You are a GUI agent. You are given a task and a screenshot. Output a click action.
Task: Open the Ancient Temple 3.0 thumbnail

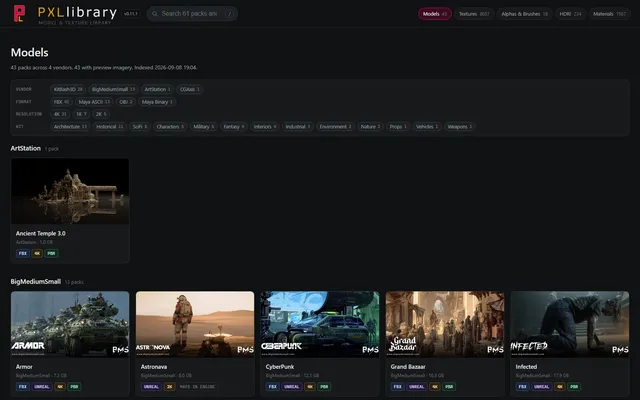[70, 191]
